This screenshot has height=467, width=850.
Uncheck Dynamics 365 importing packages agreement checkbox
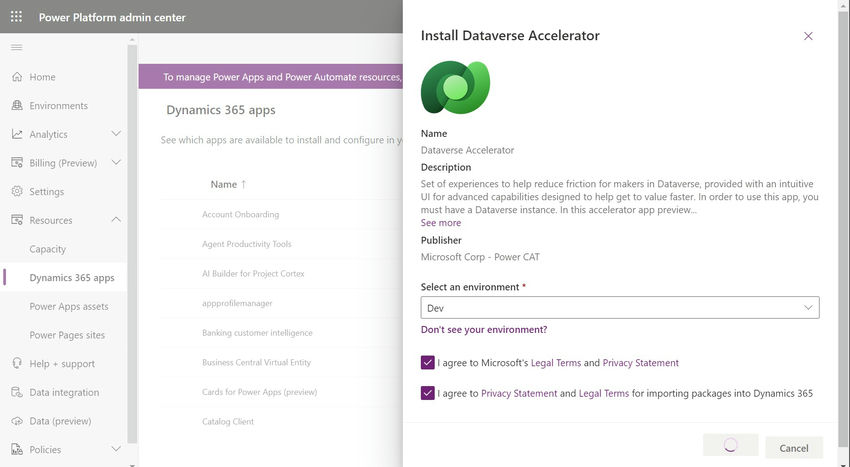pos(428,393)
